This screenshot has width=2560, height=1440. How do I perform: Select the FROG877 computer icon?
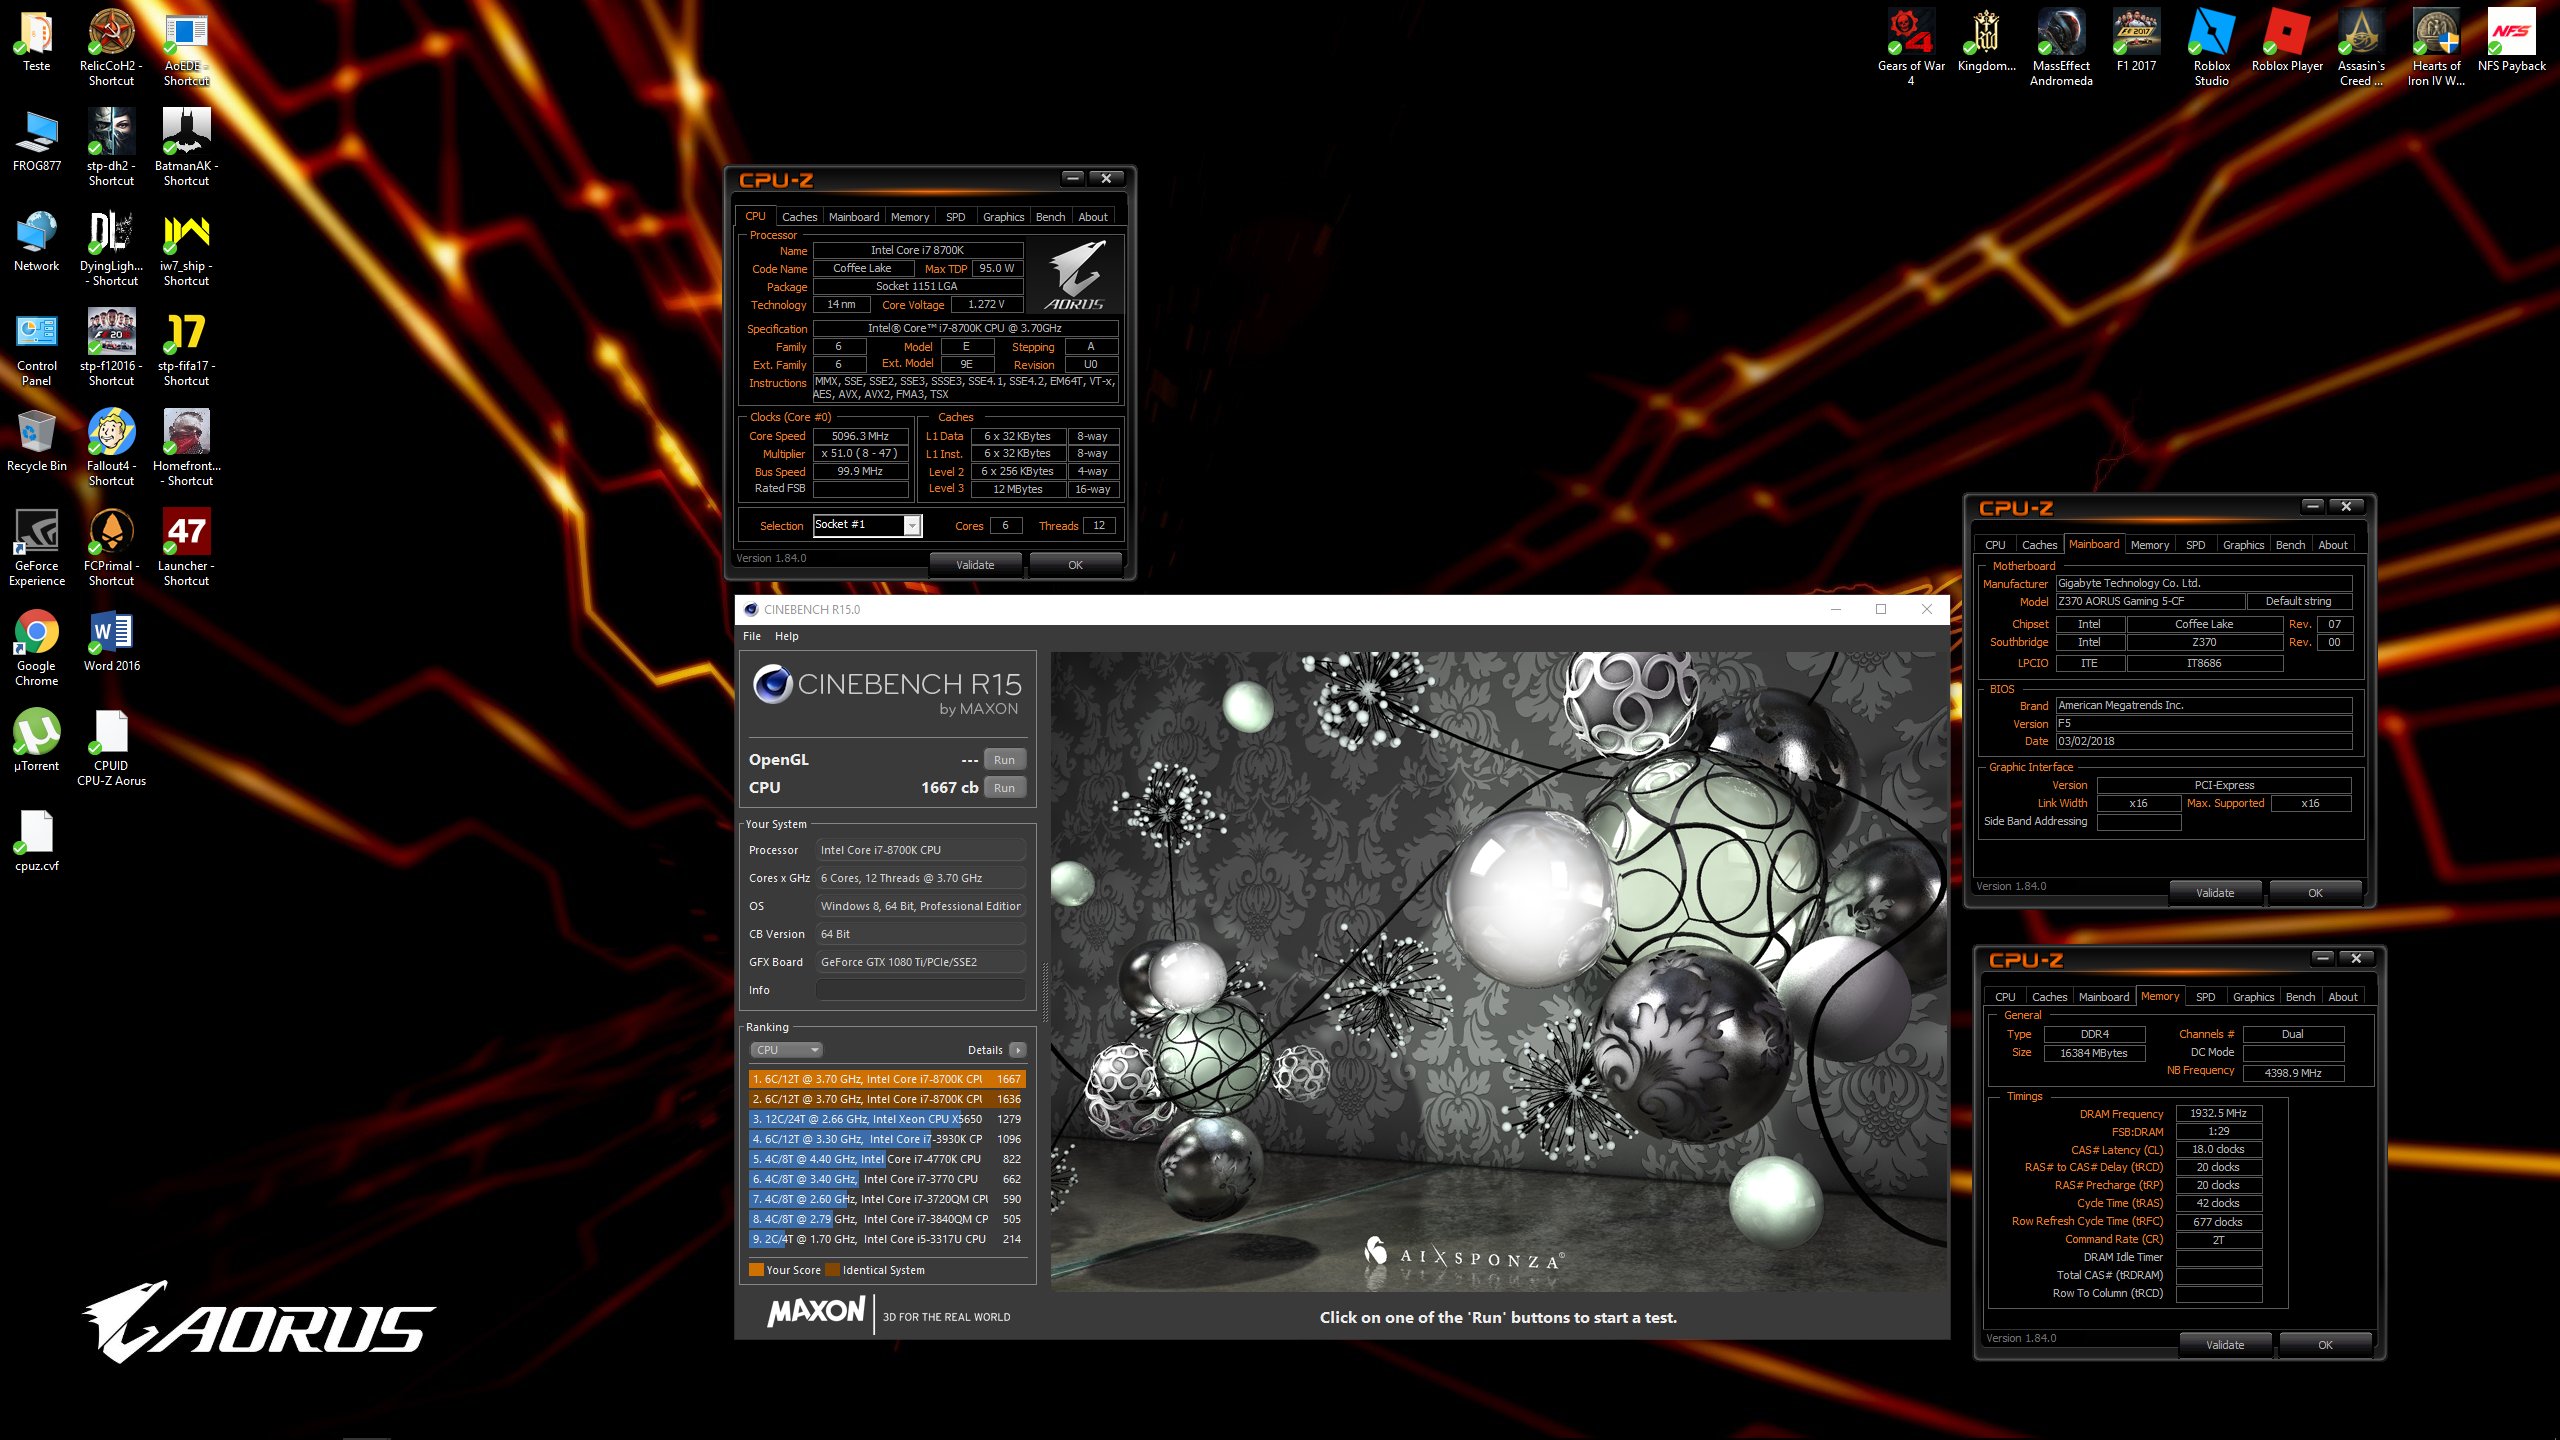point(36,140)
